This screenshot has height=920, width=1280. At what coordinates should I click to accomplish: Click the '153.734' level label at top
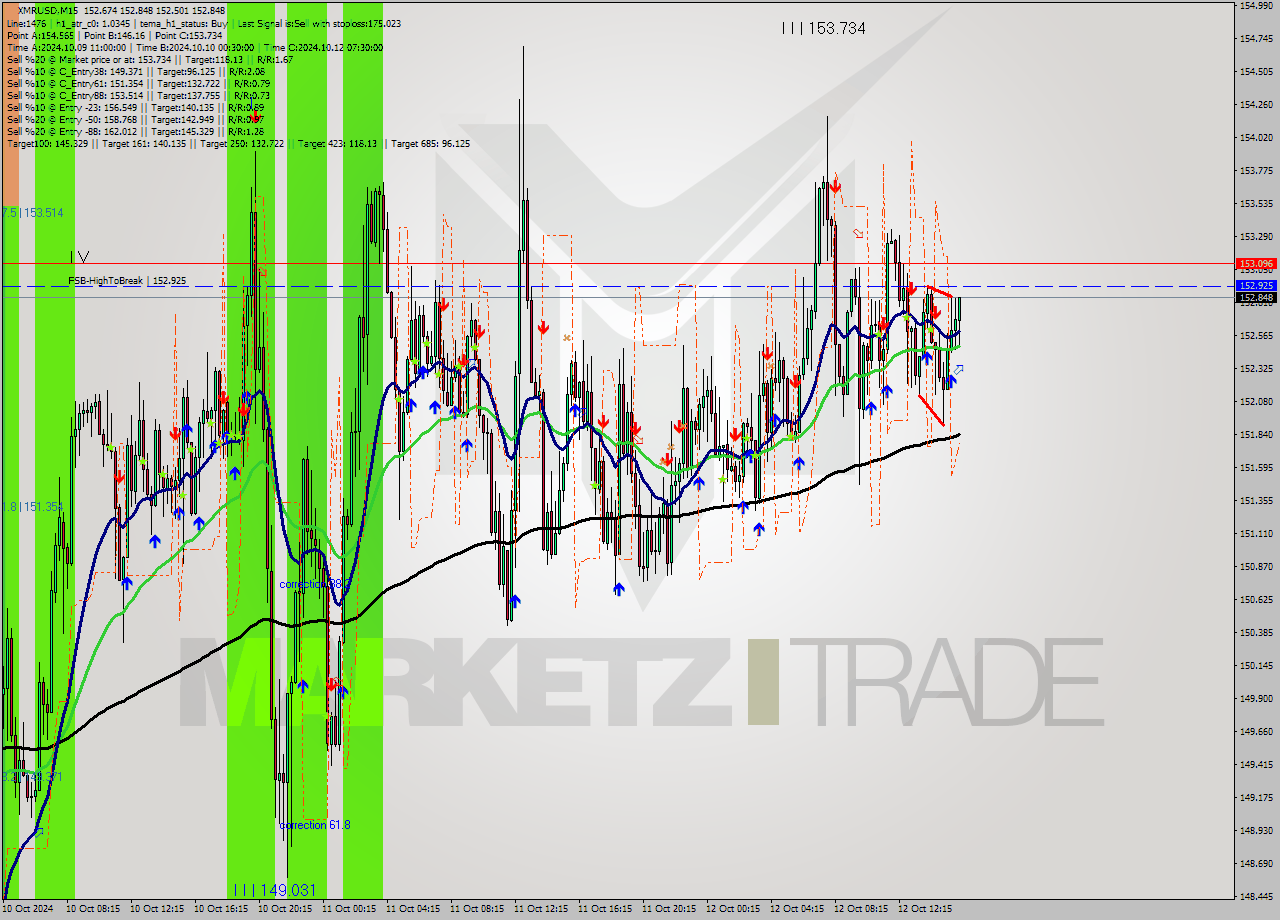click(823, 29)
